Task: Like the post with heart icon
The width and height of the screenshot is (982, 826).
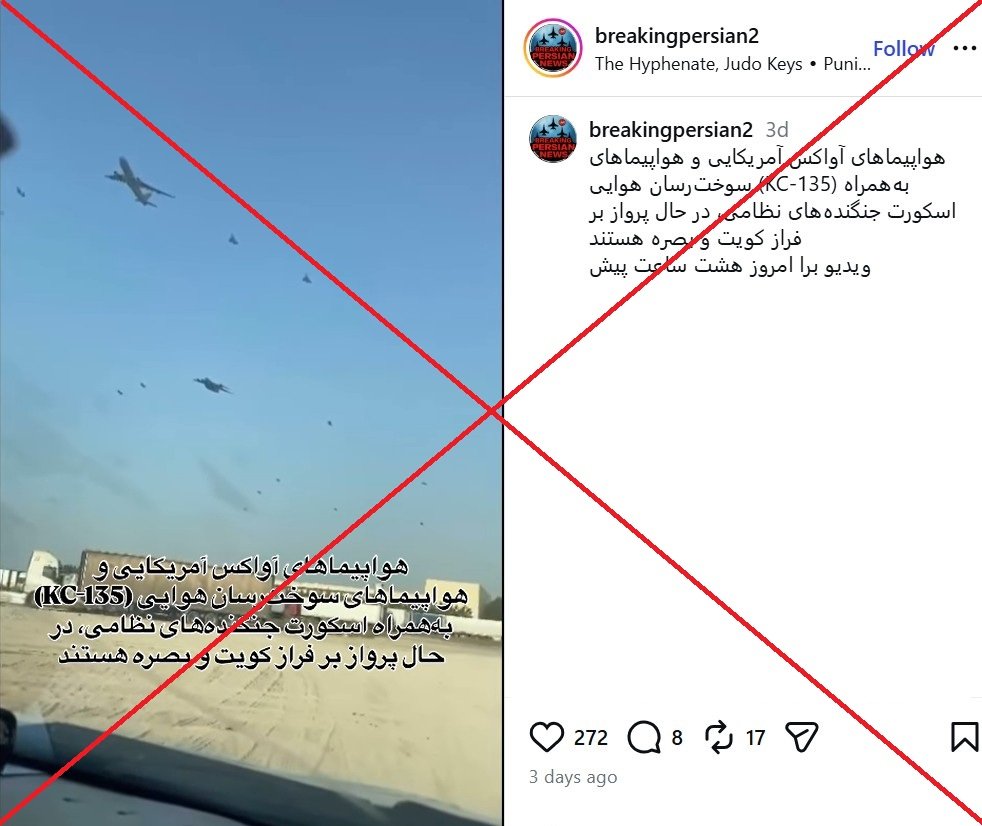Action: pyautogui.click(x=547, y=737)
